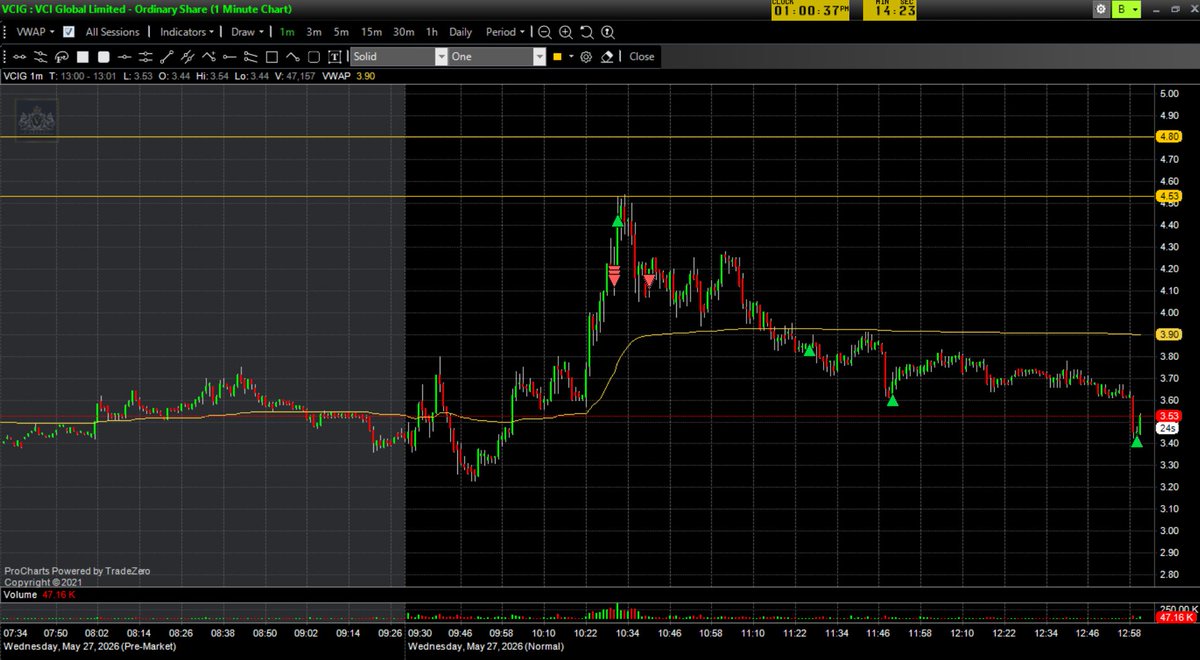Select the curve line drawing tool

(292, 57)
